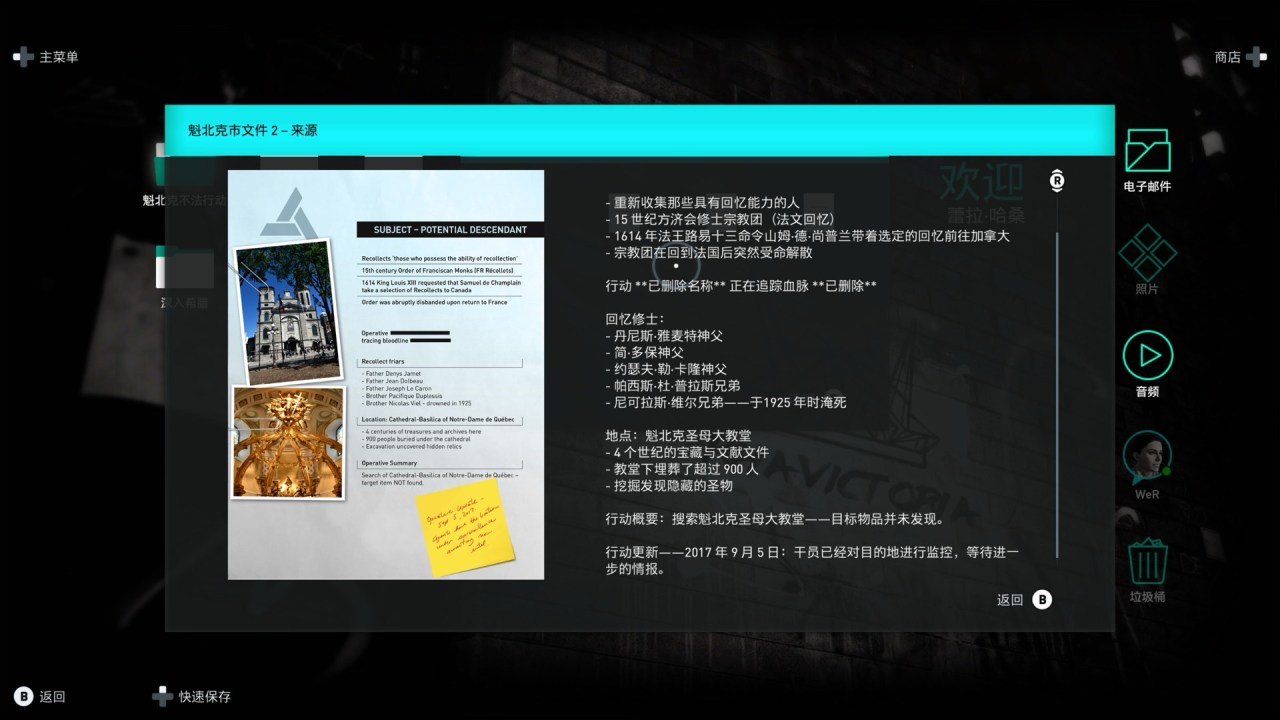Open the 商店 store button
Screen dimensions: 1280x720
[1240, 57]
